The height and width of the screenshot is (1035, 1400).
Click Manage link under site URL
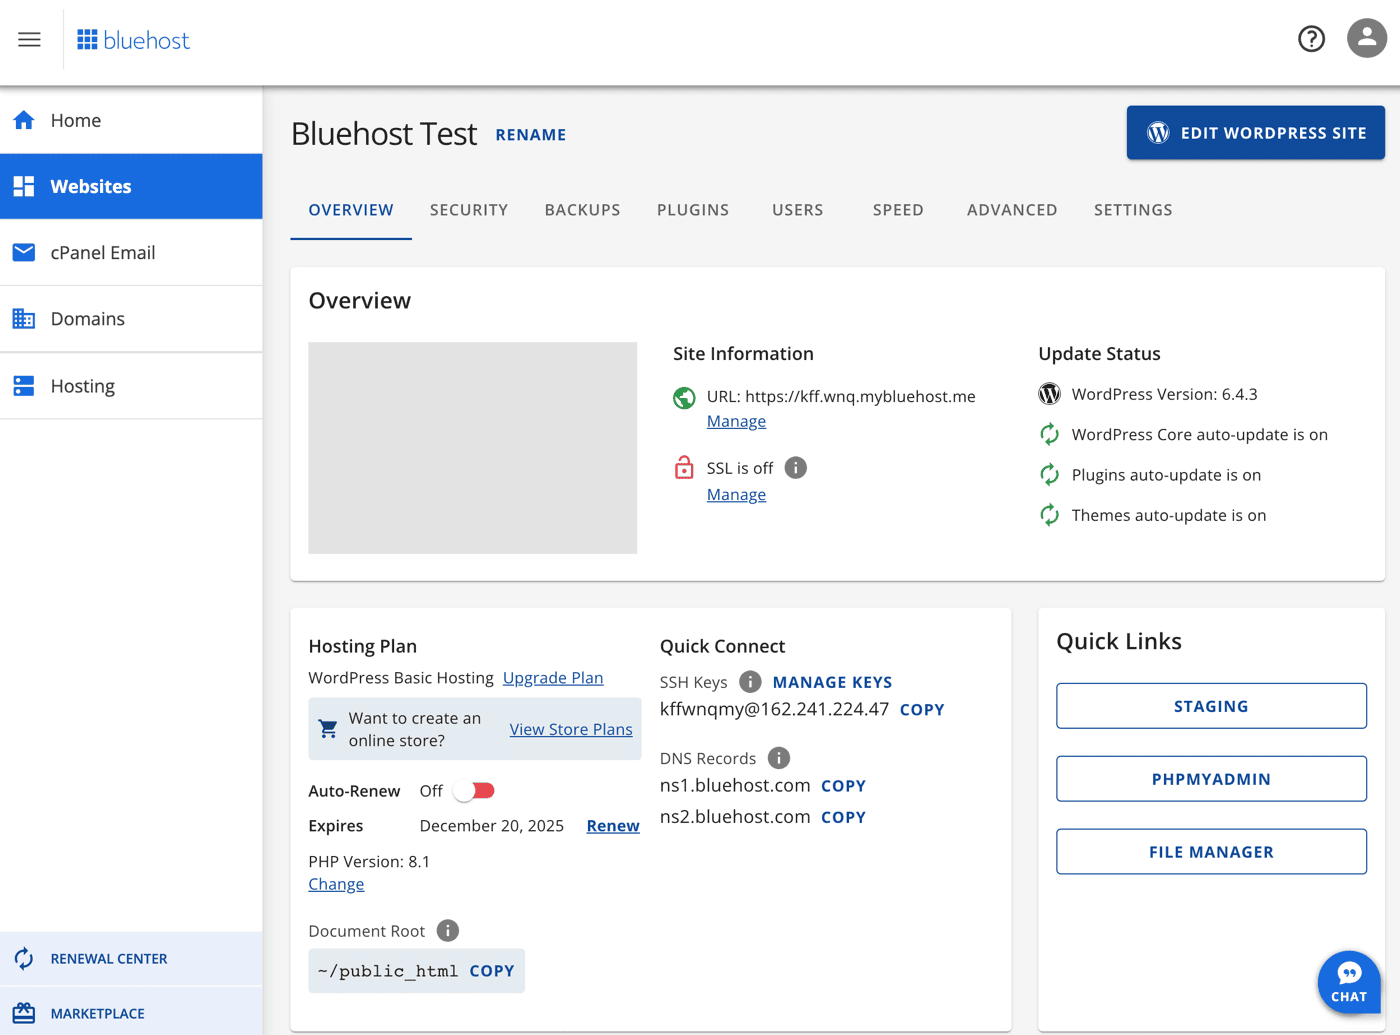coord(736,421)
